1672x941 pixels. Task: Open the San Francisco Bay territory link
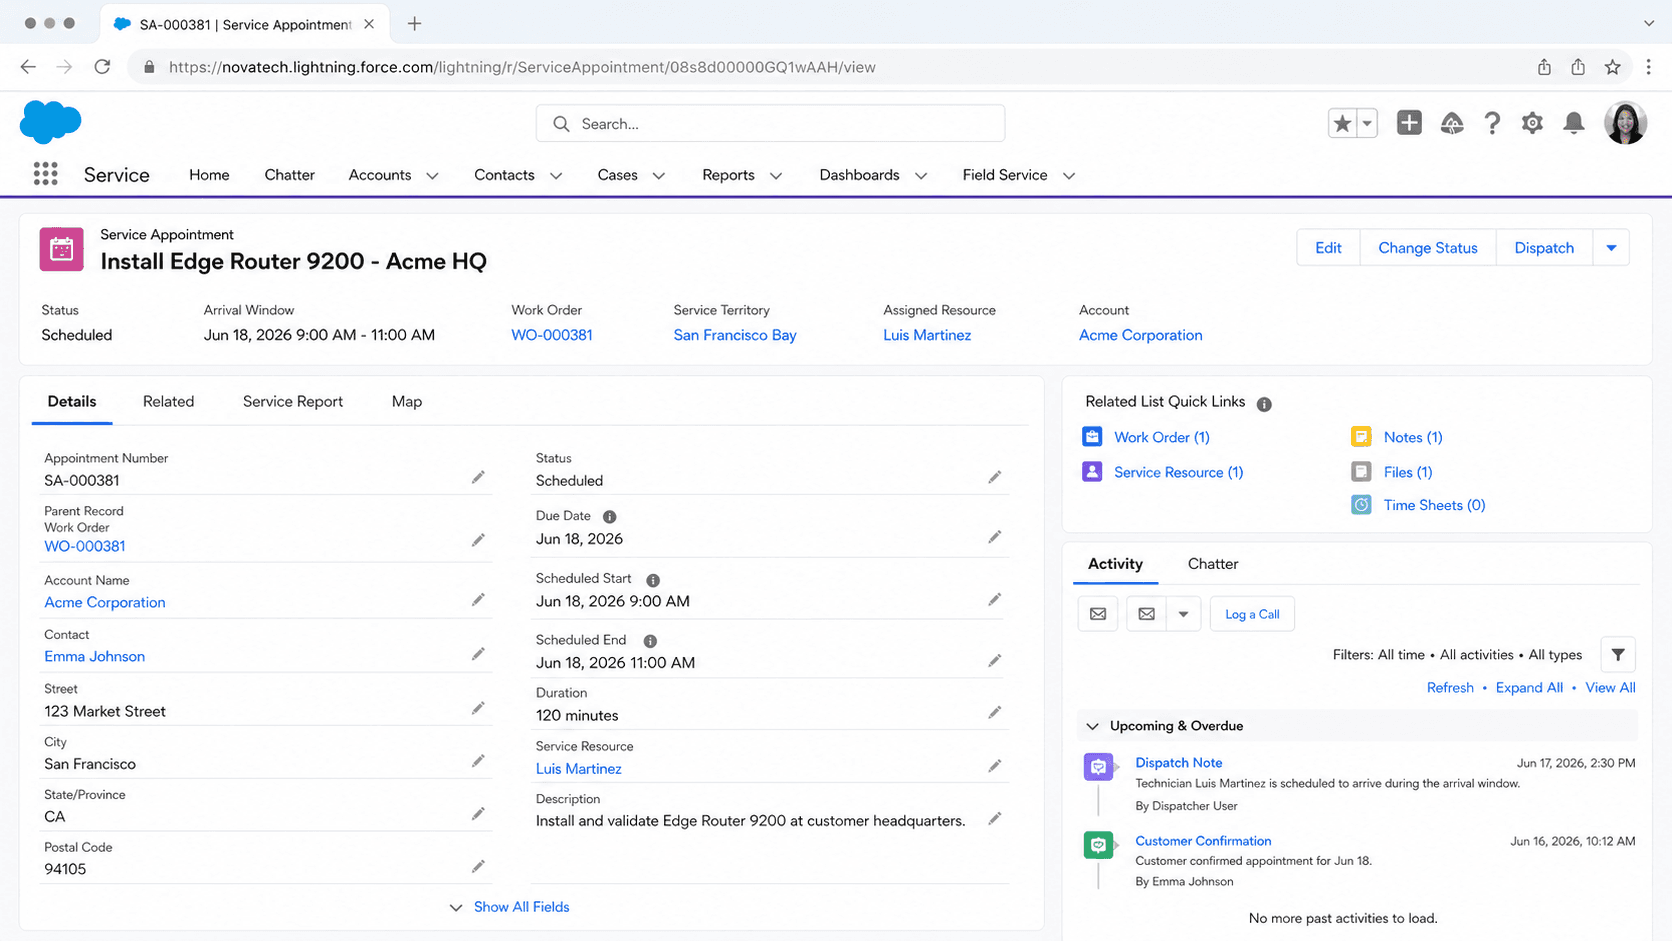point(735,335)
